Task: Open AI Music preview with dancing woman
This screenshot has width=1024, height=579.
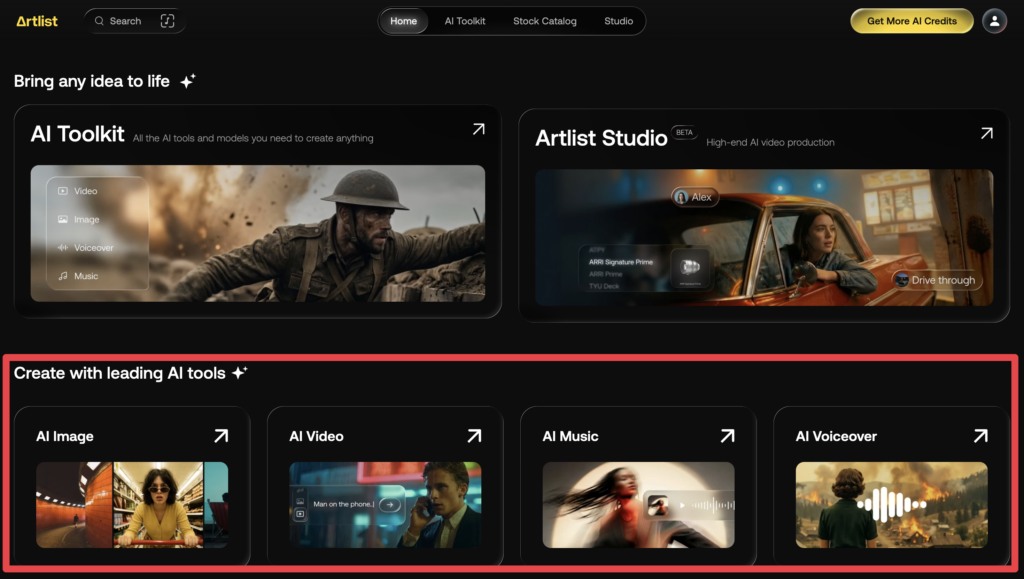Action: coord(638,505)
